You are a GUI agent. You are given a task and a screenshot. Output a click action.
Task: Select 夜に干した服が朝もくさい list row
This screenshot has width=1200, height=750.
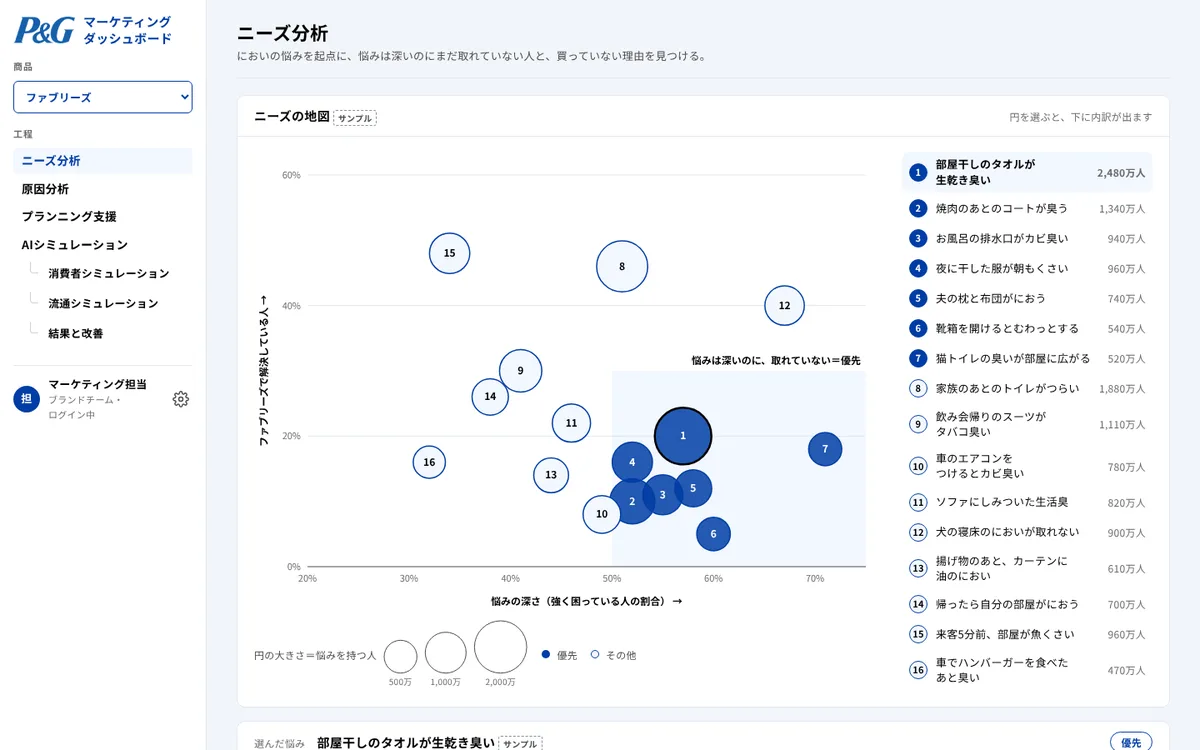pos(1027,269)
